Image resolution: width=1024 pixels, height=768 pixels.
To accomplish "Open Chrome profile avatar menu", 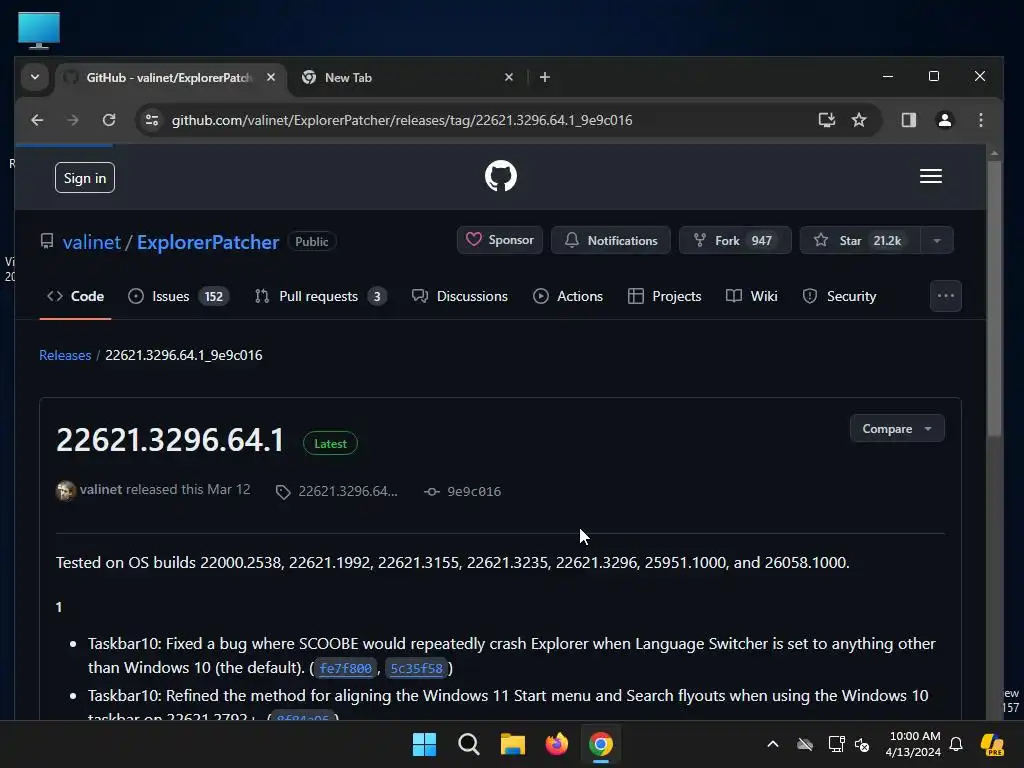I will click(x=944, y=120).
